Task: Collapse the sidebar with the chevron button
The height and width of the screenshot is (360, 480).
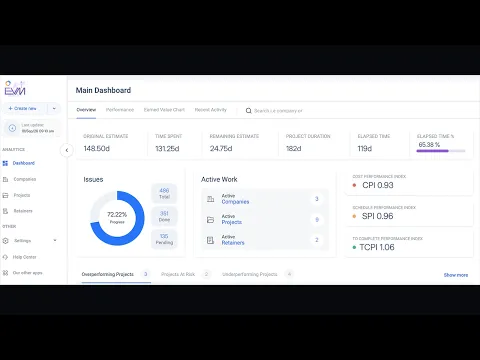Action: [x=67, y=150]
